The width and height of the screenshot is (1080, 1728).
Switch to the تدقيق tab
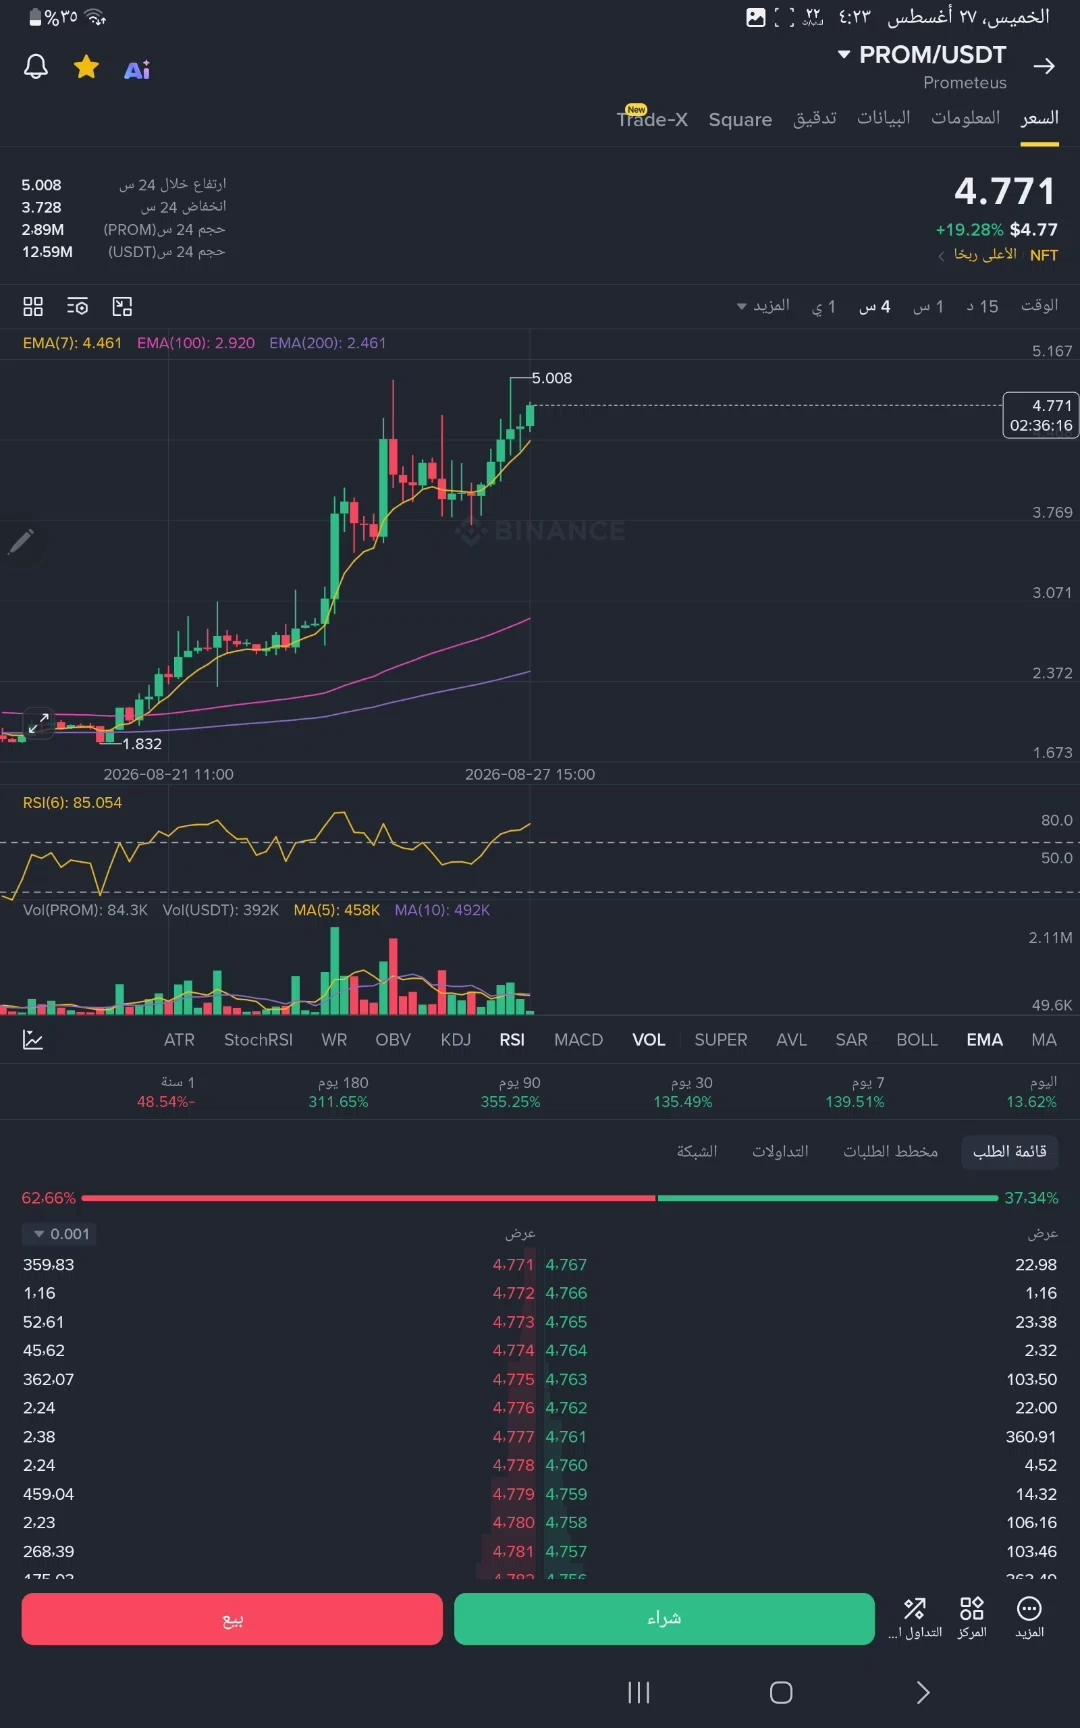pyautogui.click(x=815, y=118)
